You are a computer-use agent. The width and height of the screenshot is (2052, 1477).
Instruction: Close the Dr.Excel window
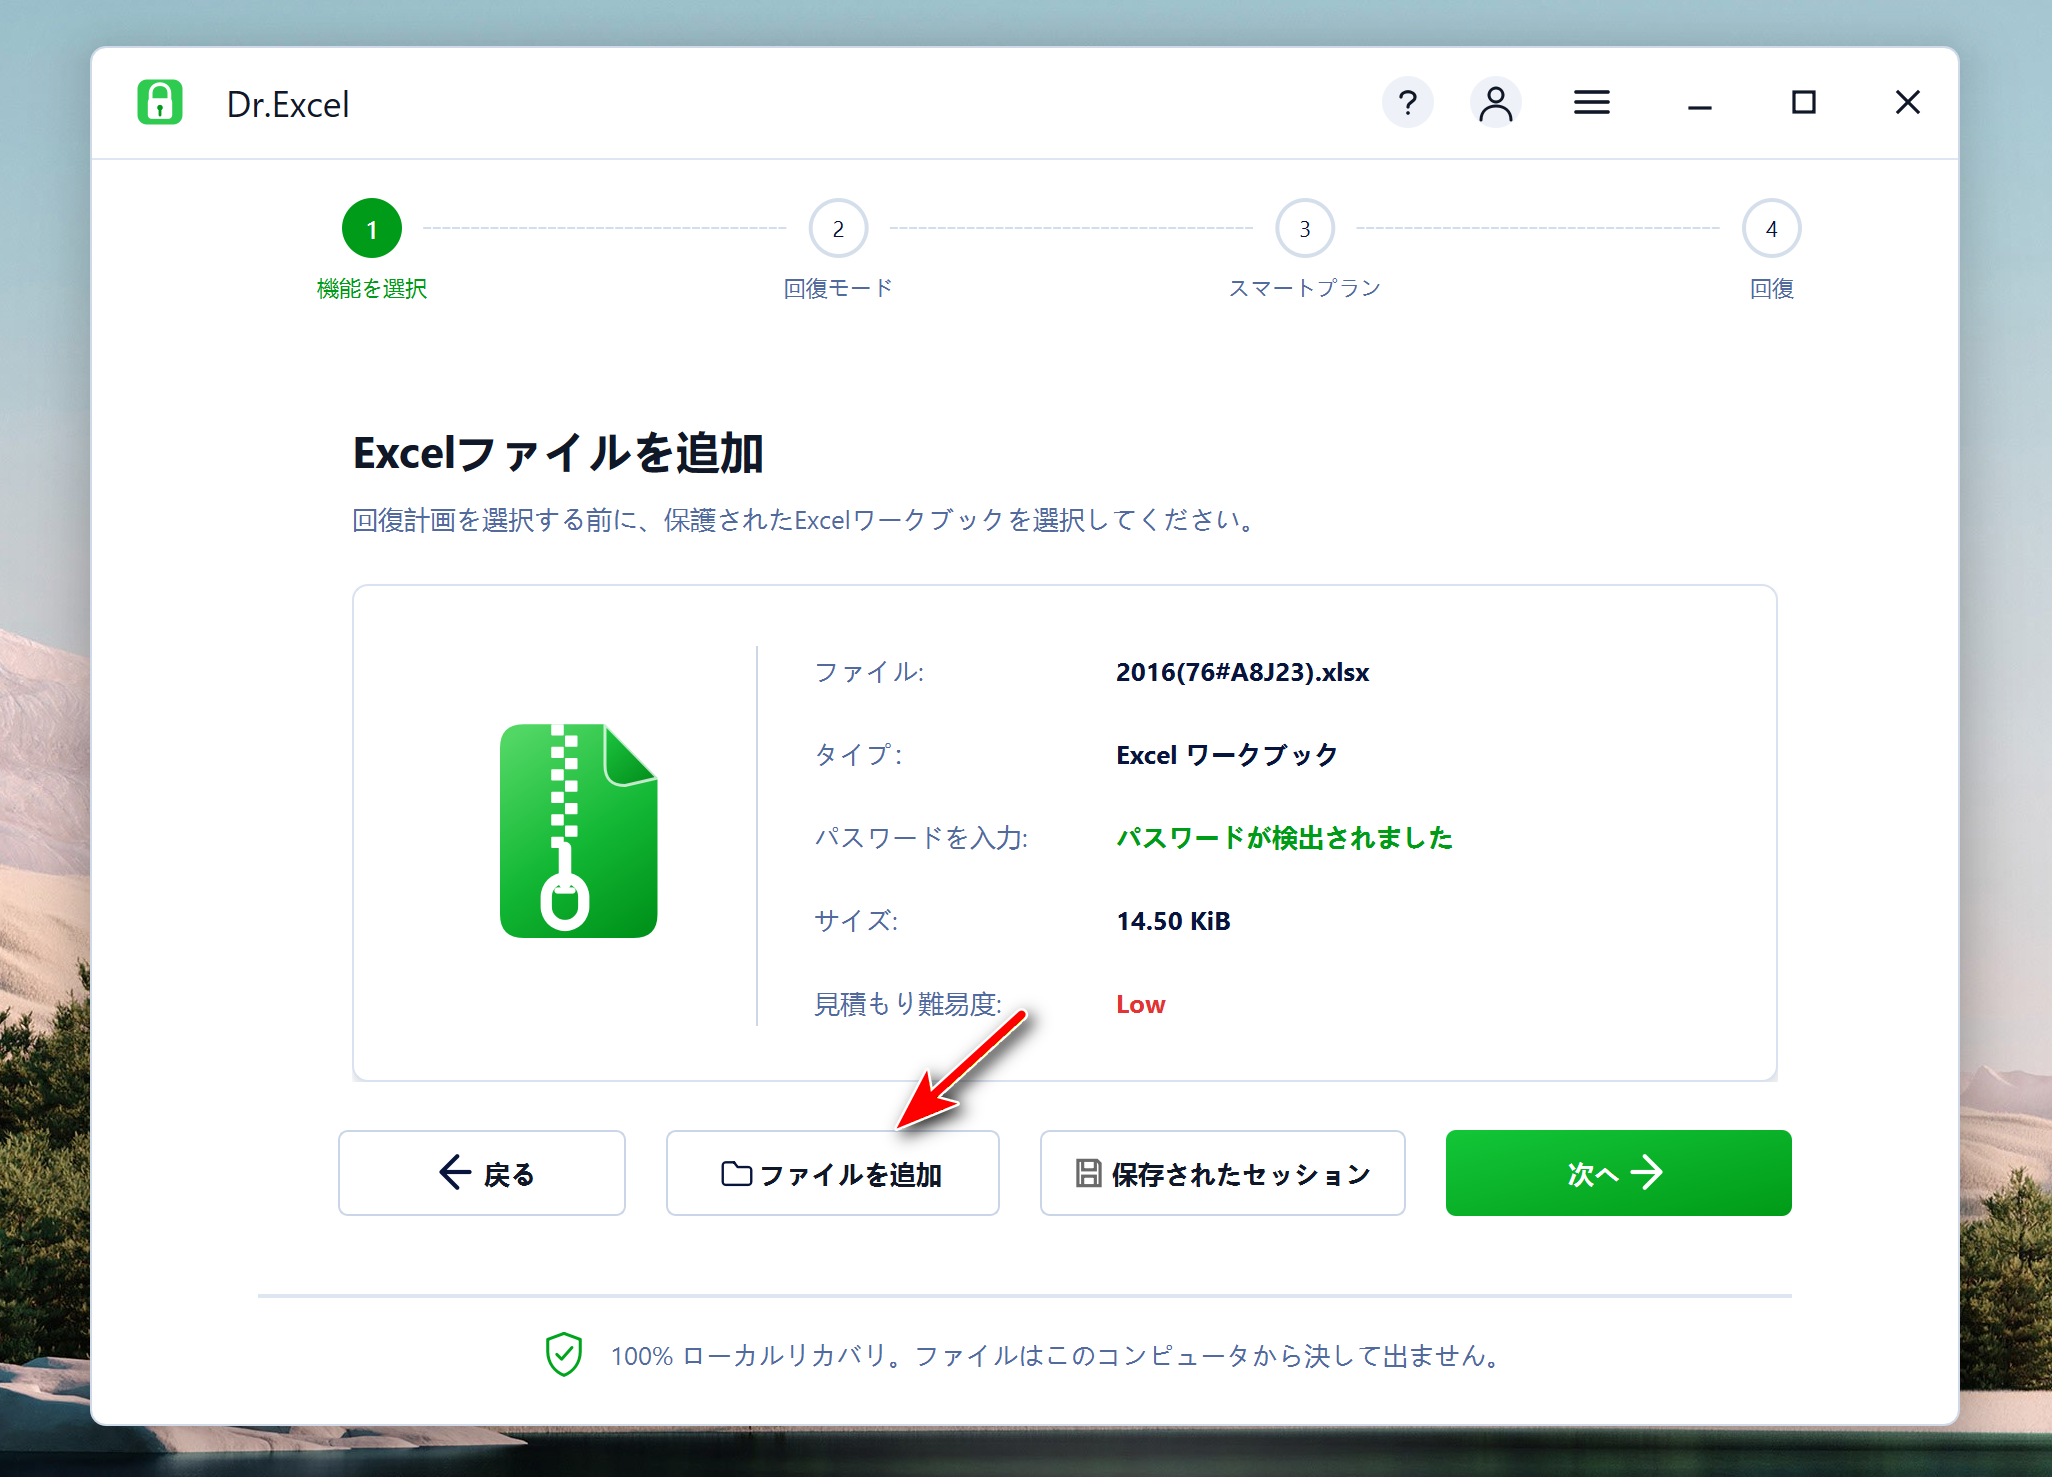pyautogui.click(x=1907, y=102)
